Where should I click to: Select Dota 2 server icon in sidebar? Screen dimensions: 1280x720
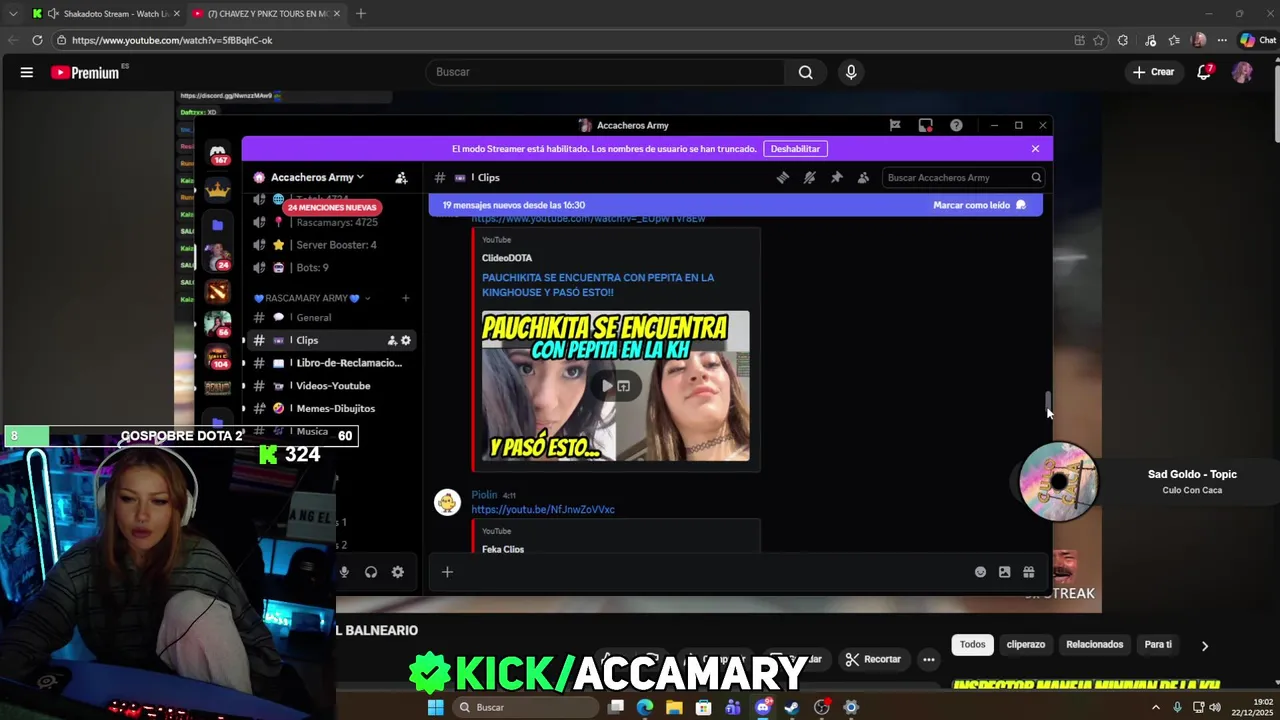point(217,291)
